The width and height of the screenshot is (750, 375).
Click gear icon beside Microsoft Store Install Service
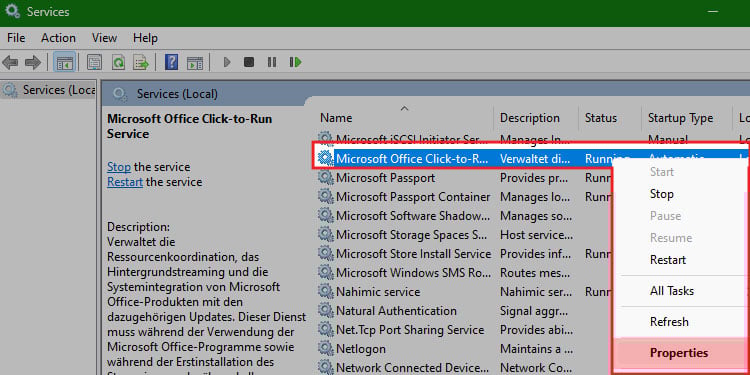pyautogui.click(x=326, y=254)
